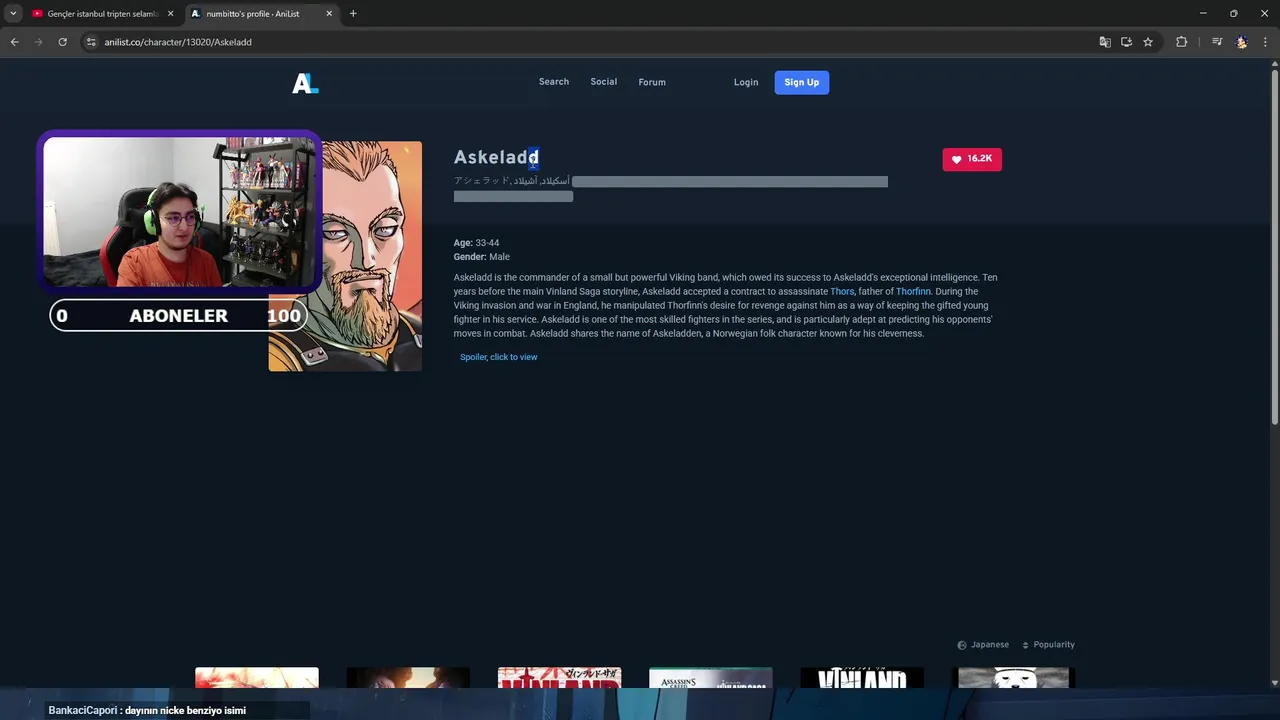Open the Forum menu item
1280x720 pixels.
point(652,82)
